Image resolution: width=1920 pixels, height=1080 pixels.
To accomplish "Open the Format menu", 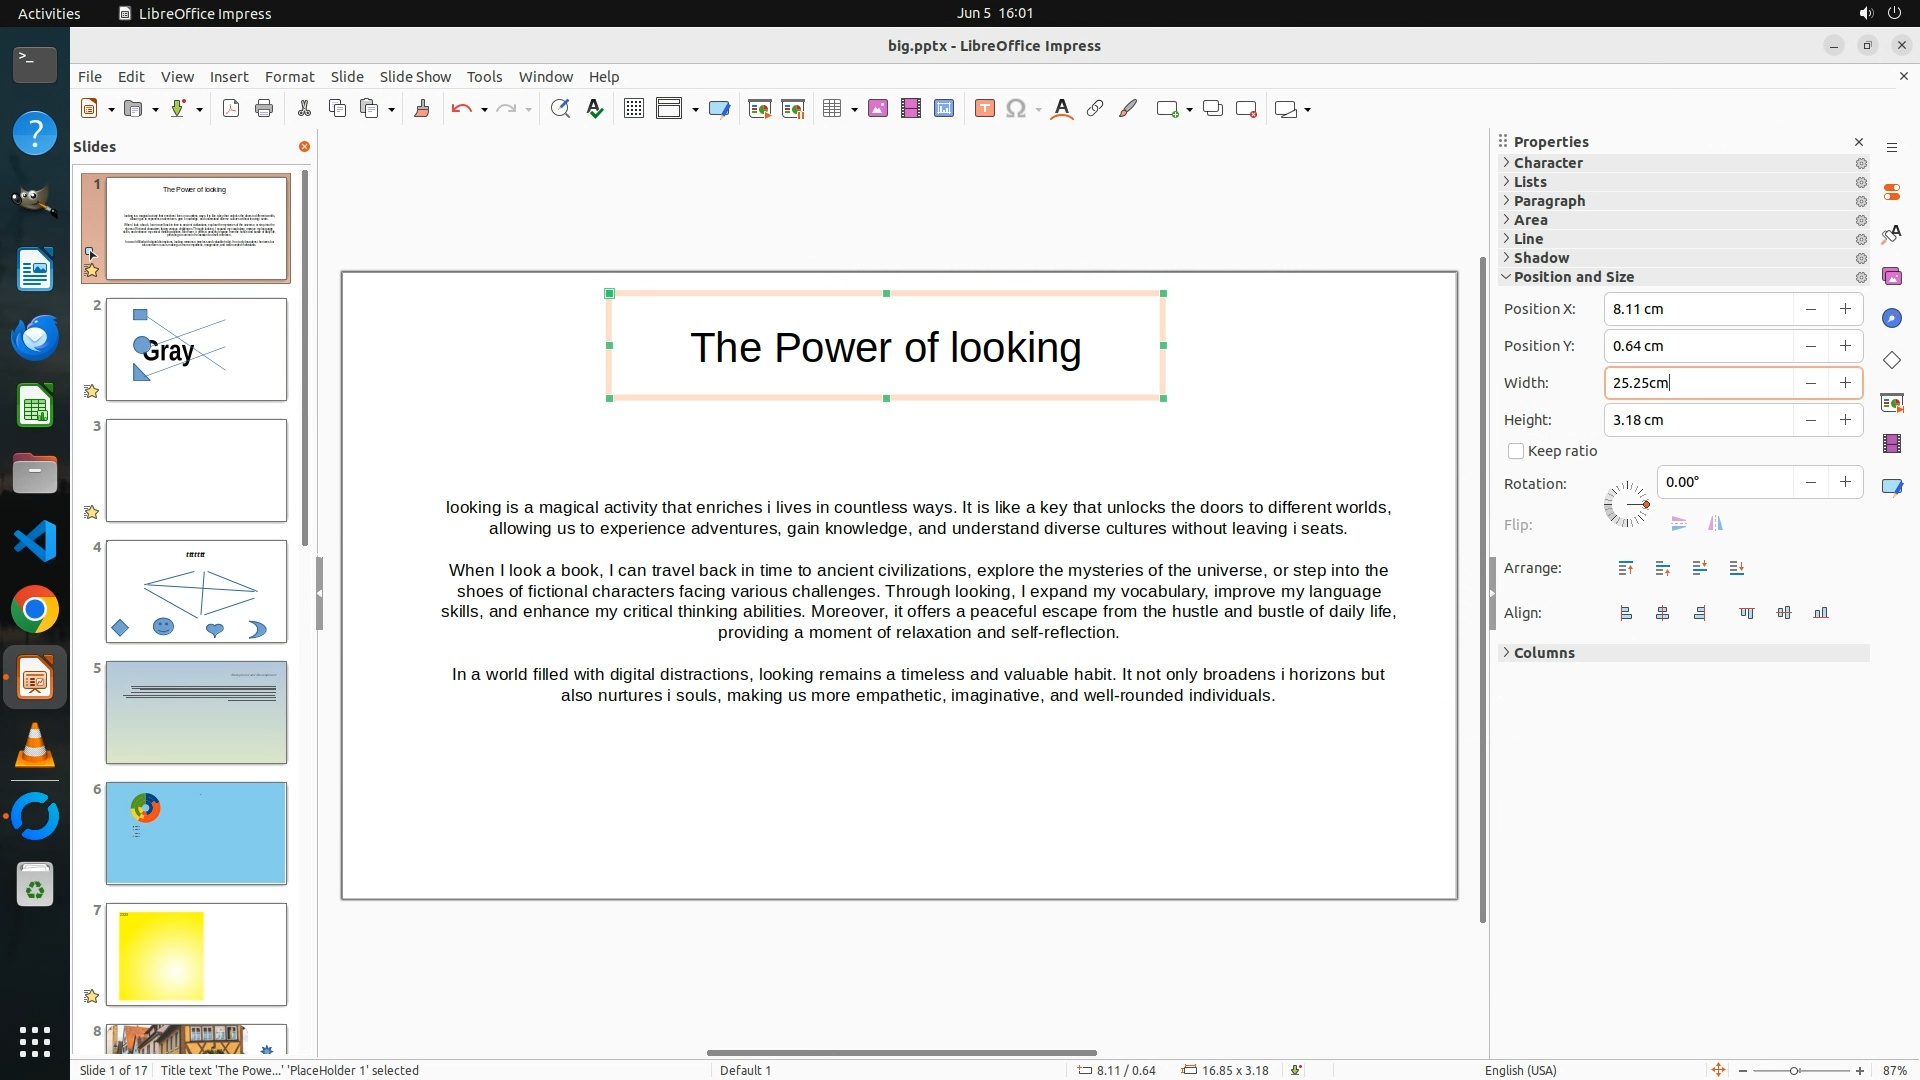I will 289,77.
